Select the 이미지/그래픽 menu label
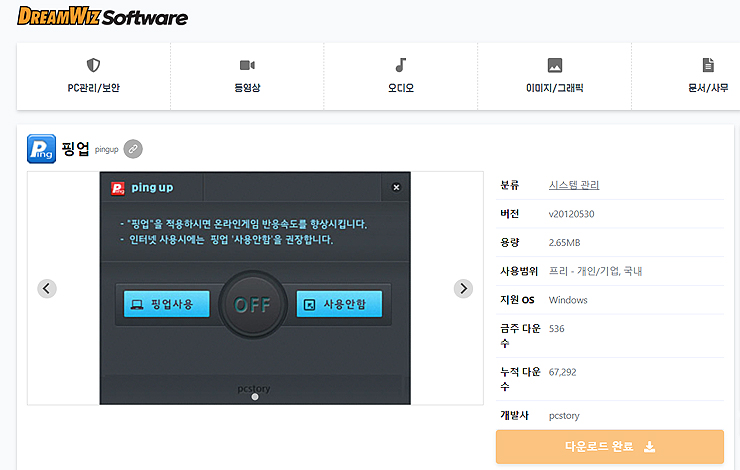Screen dimensions: 740x470 (555, 88)
